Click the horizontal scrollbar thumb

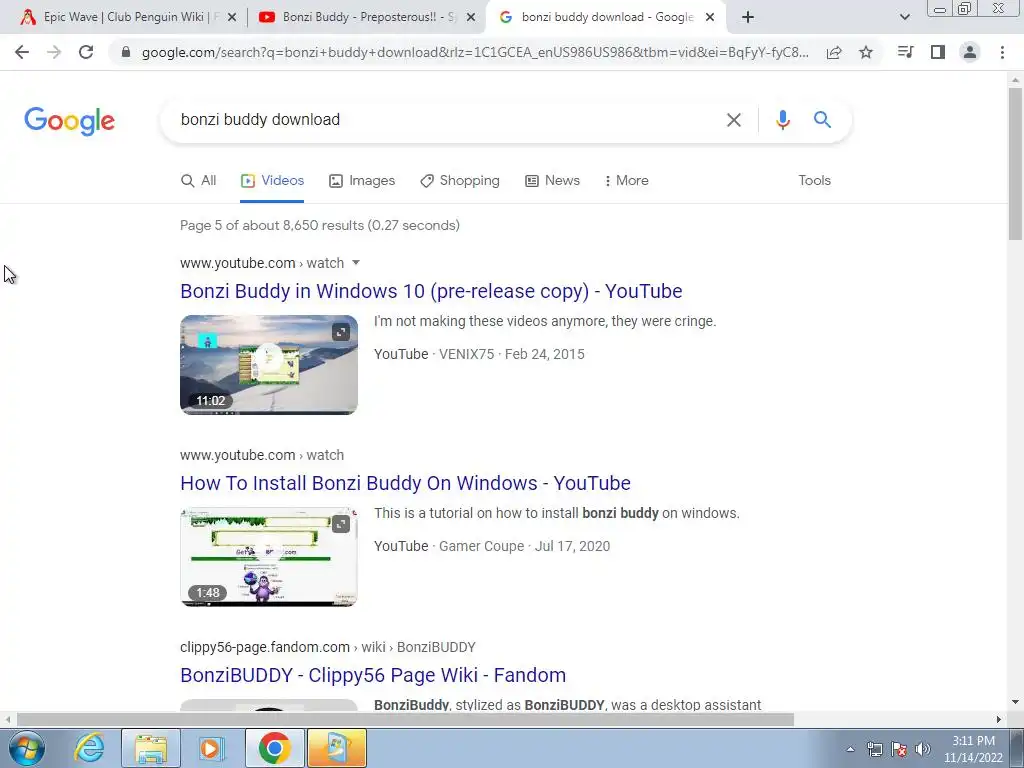(x=405, y=720)
